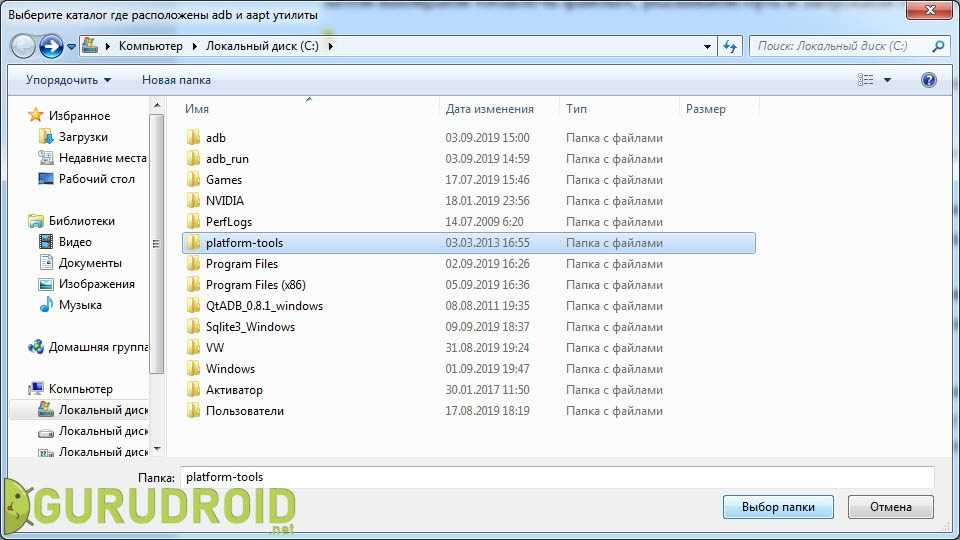Open the view options dropdown arrow
This screenshot has height=540, width=960.
click(x=887, y=80)
